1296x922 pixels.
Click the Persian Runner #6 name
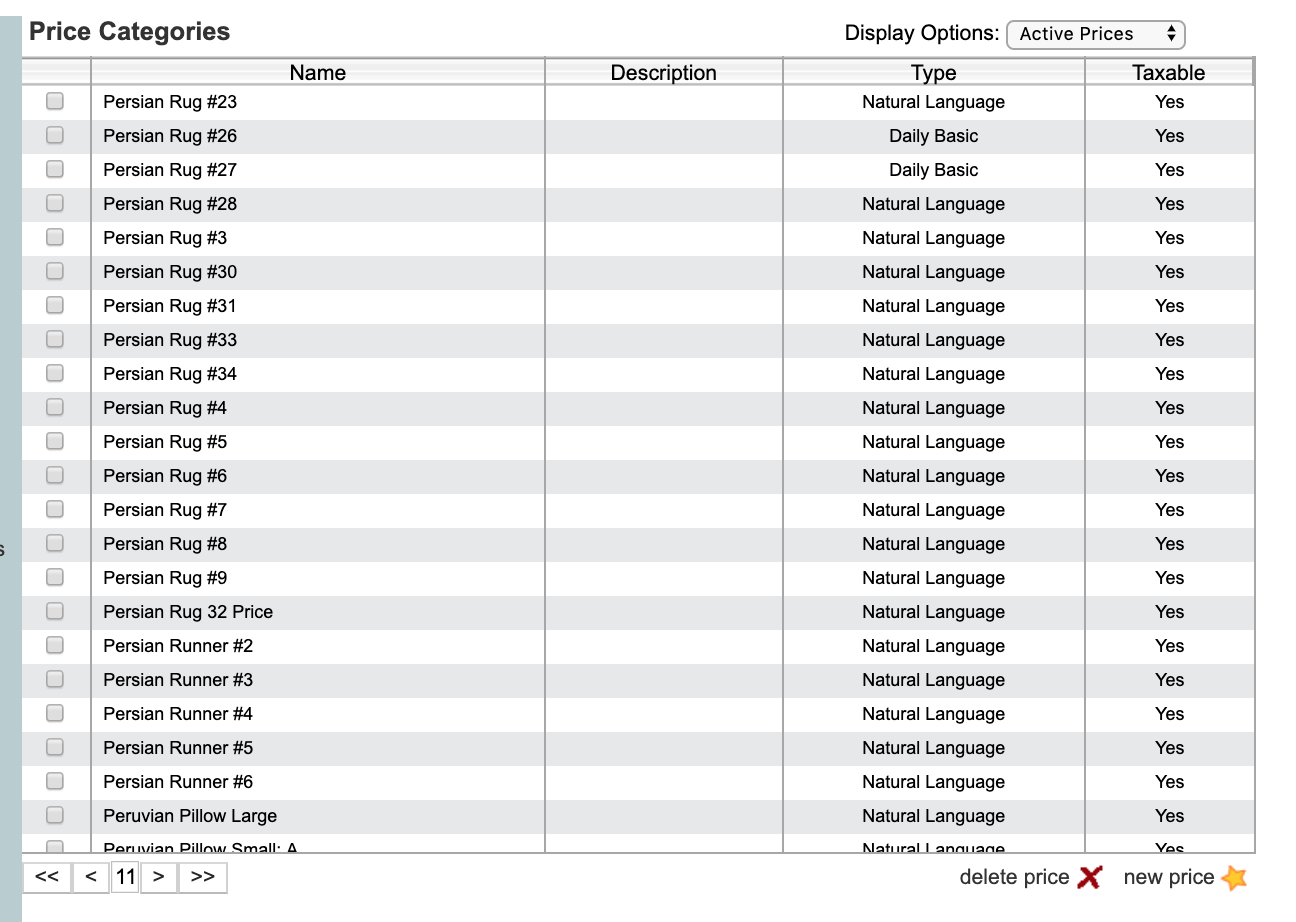coord(178,782)
